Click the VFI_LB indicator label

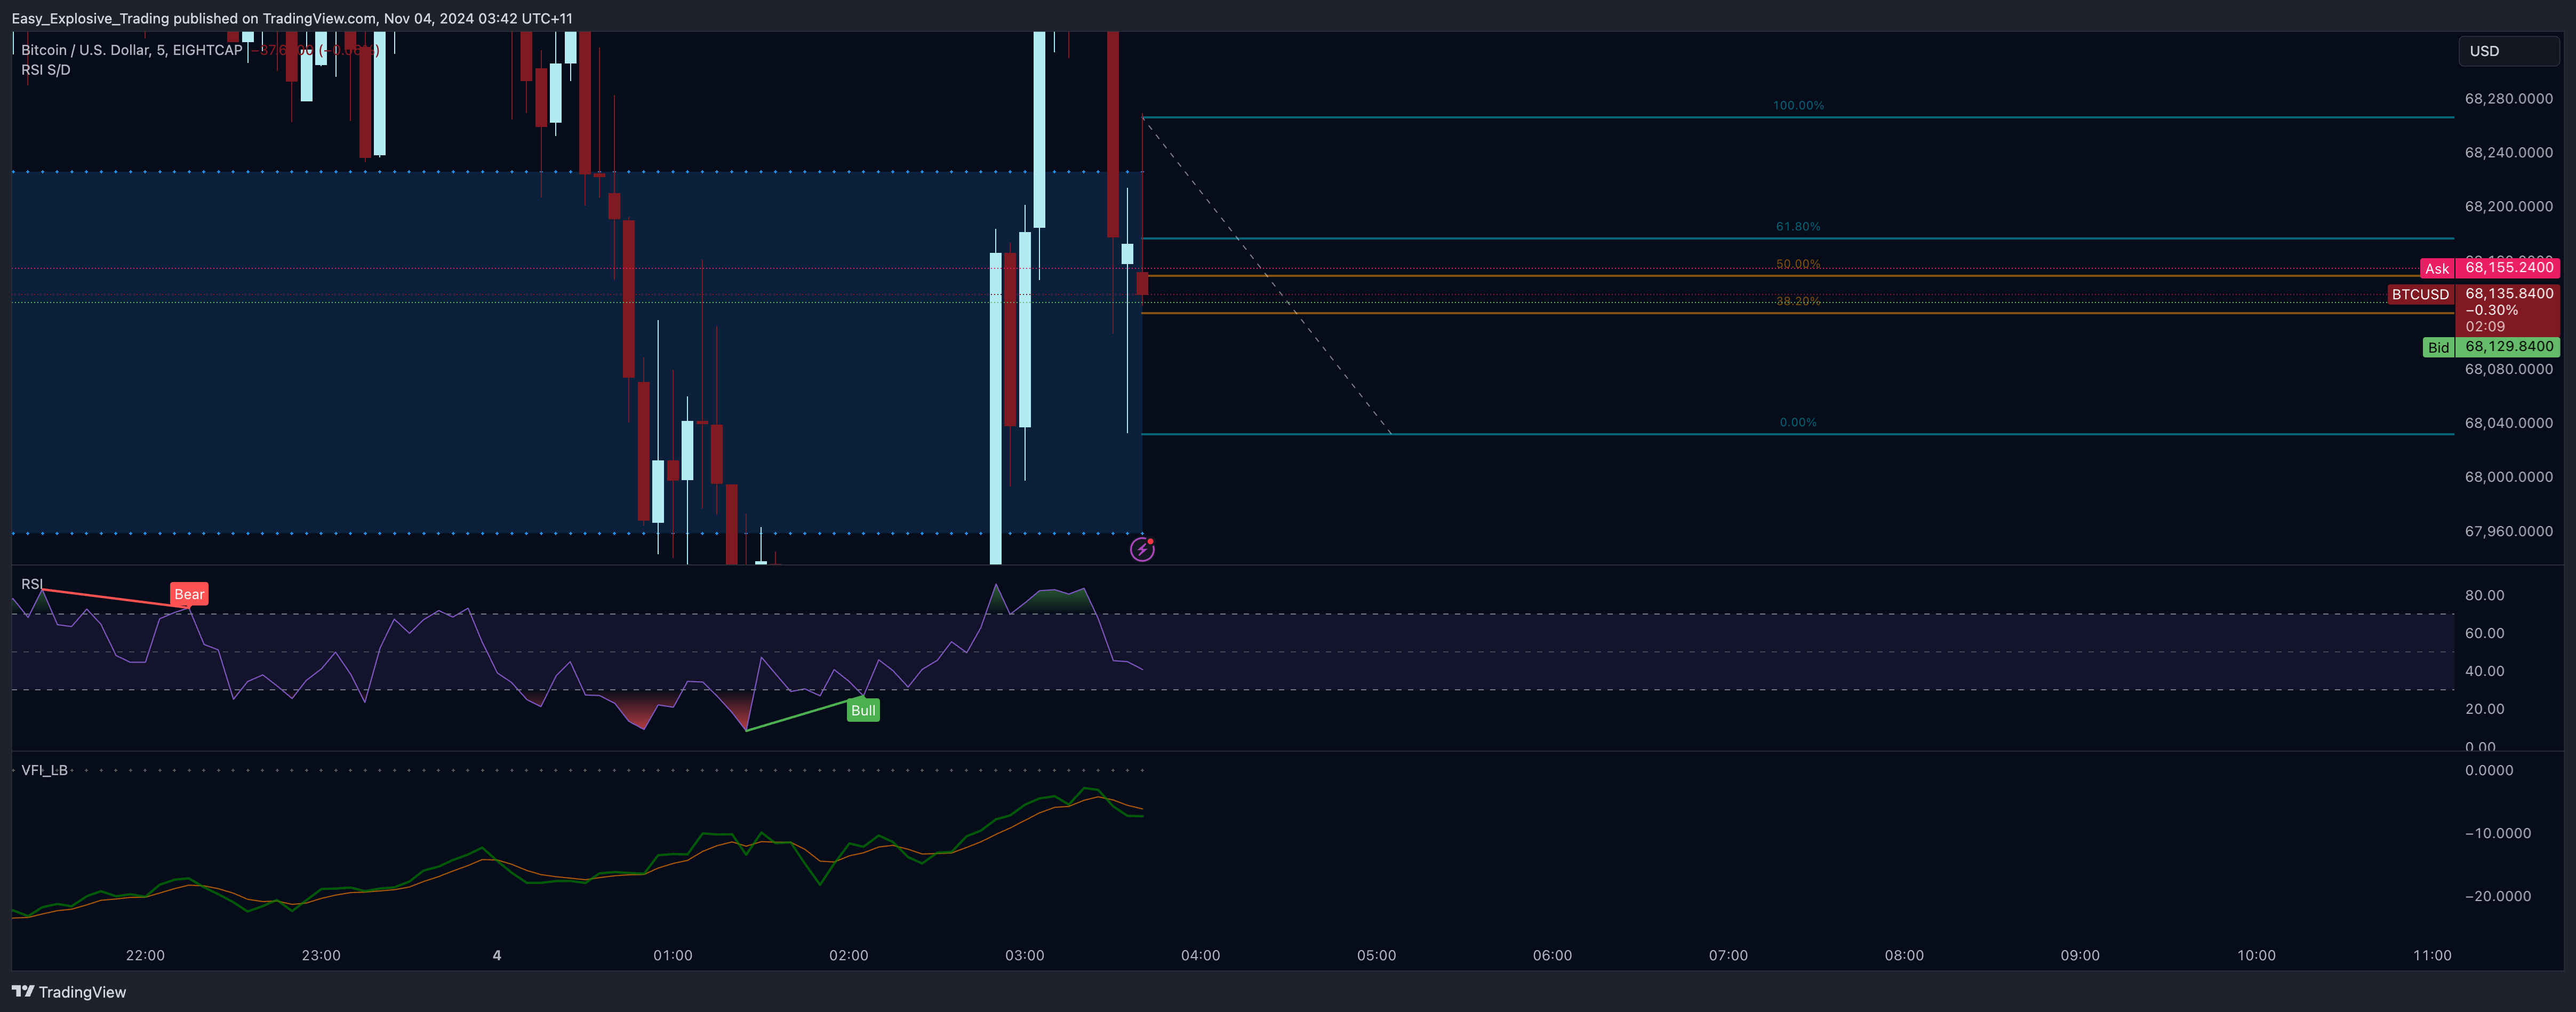pos(45,770)
